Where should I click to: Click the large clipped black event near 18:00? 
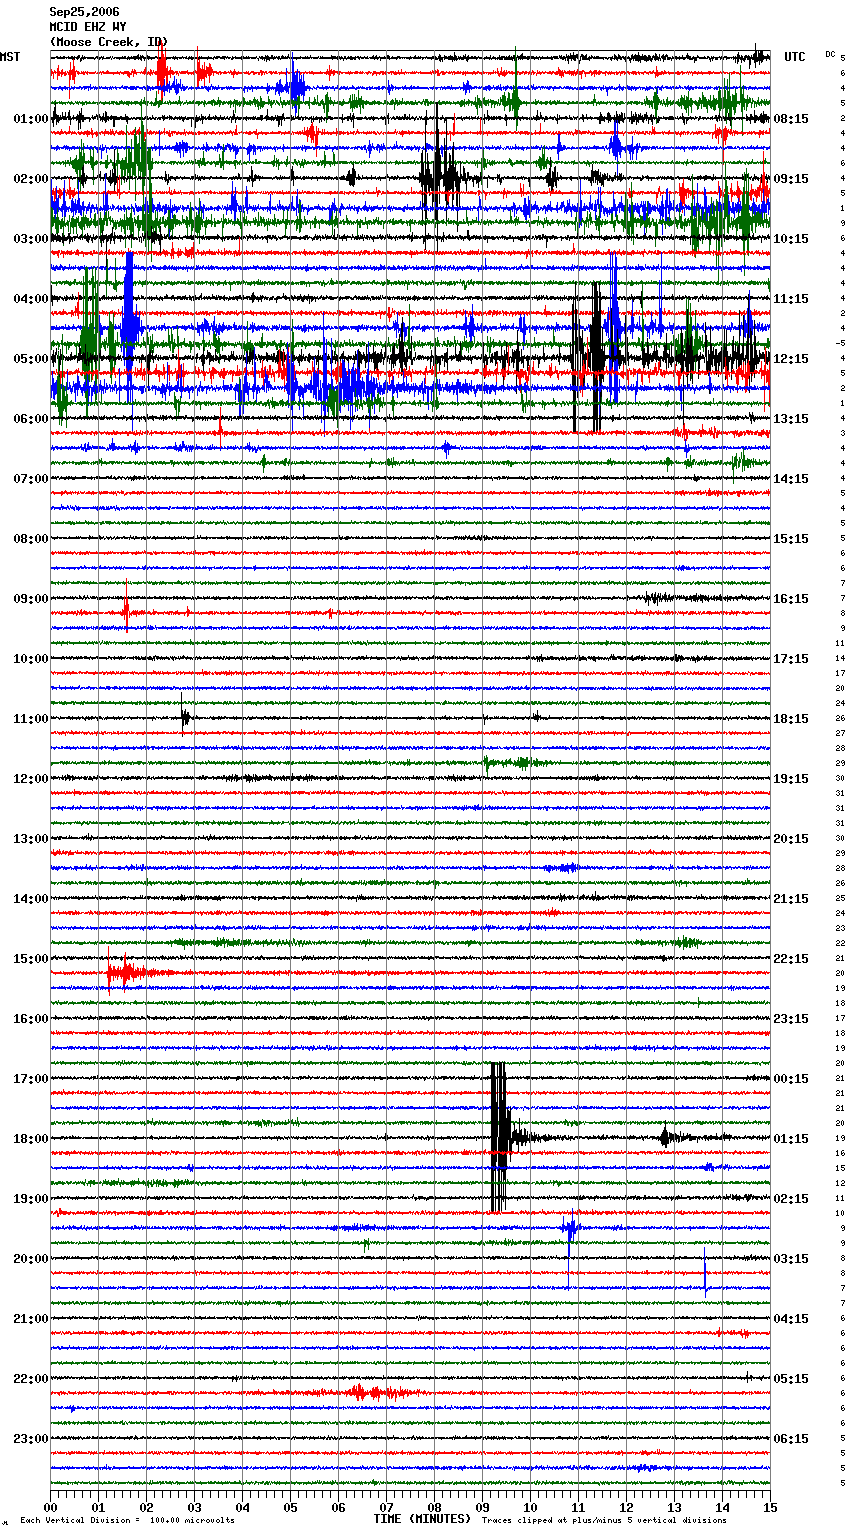(499, 1137)
